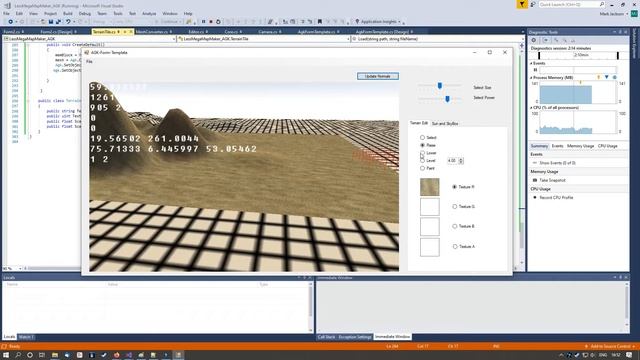The height and width of the screenshot is (360, 640).
Task: Click the bookmark icon in the toolbar
Action: (x=320, y=22)
